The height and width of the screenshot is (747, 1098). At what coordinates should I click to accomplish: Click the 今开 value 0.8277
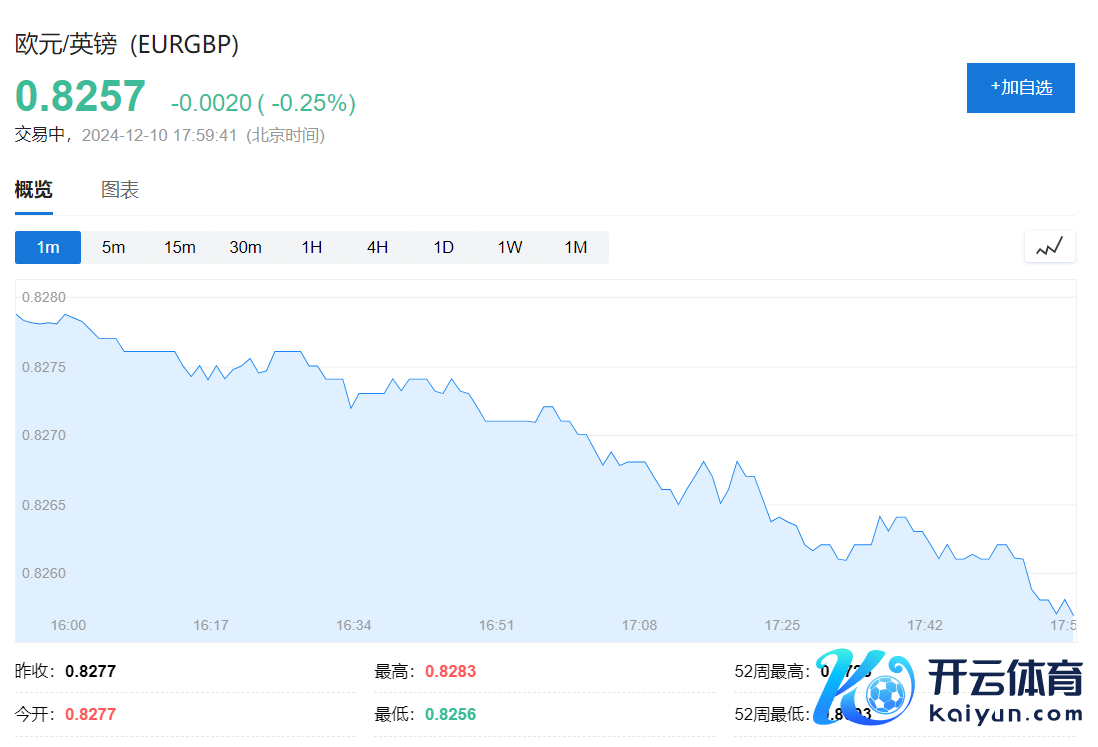90,714
